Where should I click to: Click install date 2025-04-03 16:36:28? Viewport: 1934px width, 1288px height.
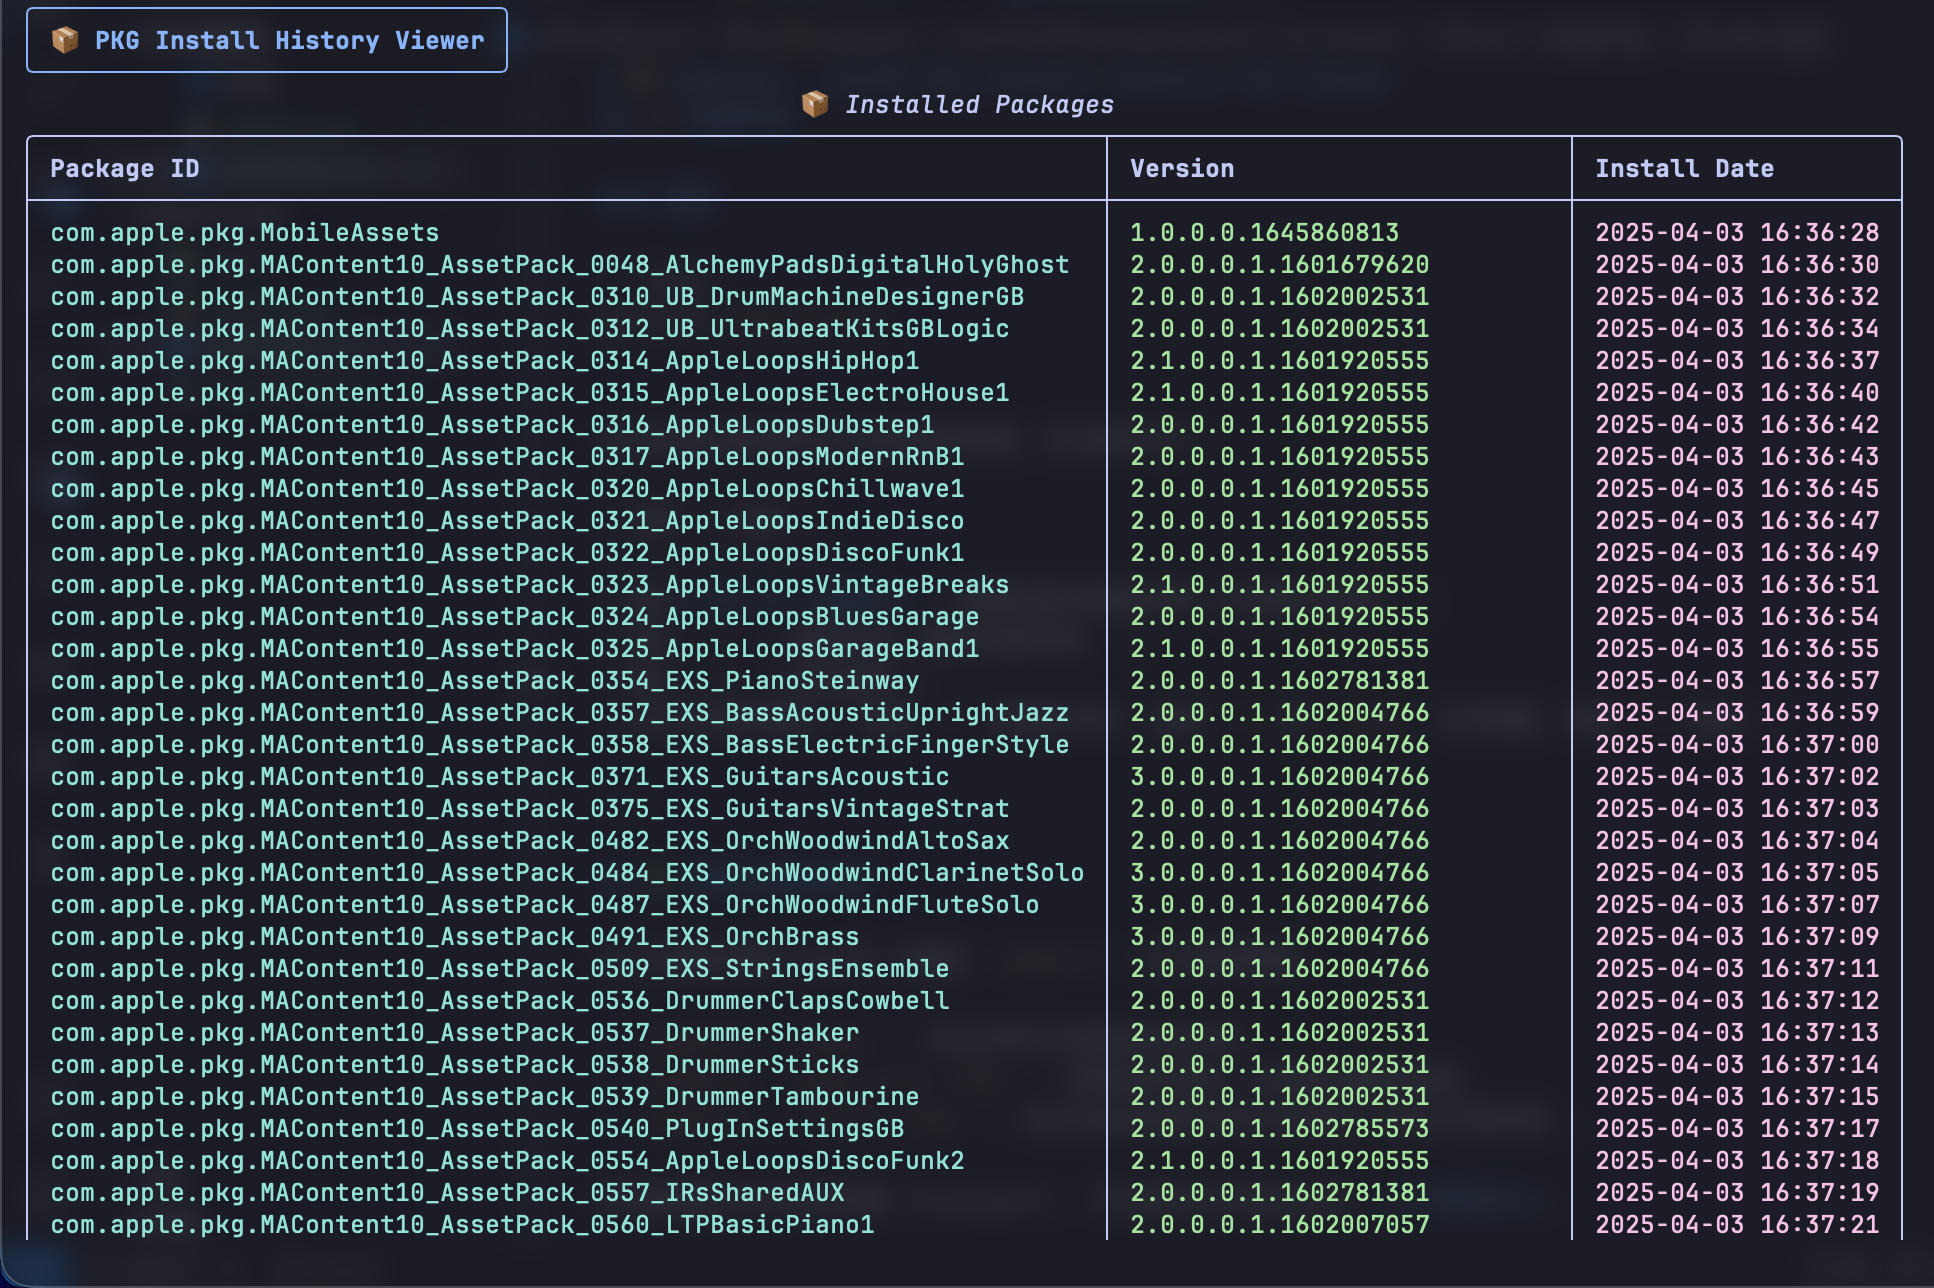[x=1737, y=232]
